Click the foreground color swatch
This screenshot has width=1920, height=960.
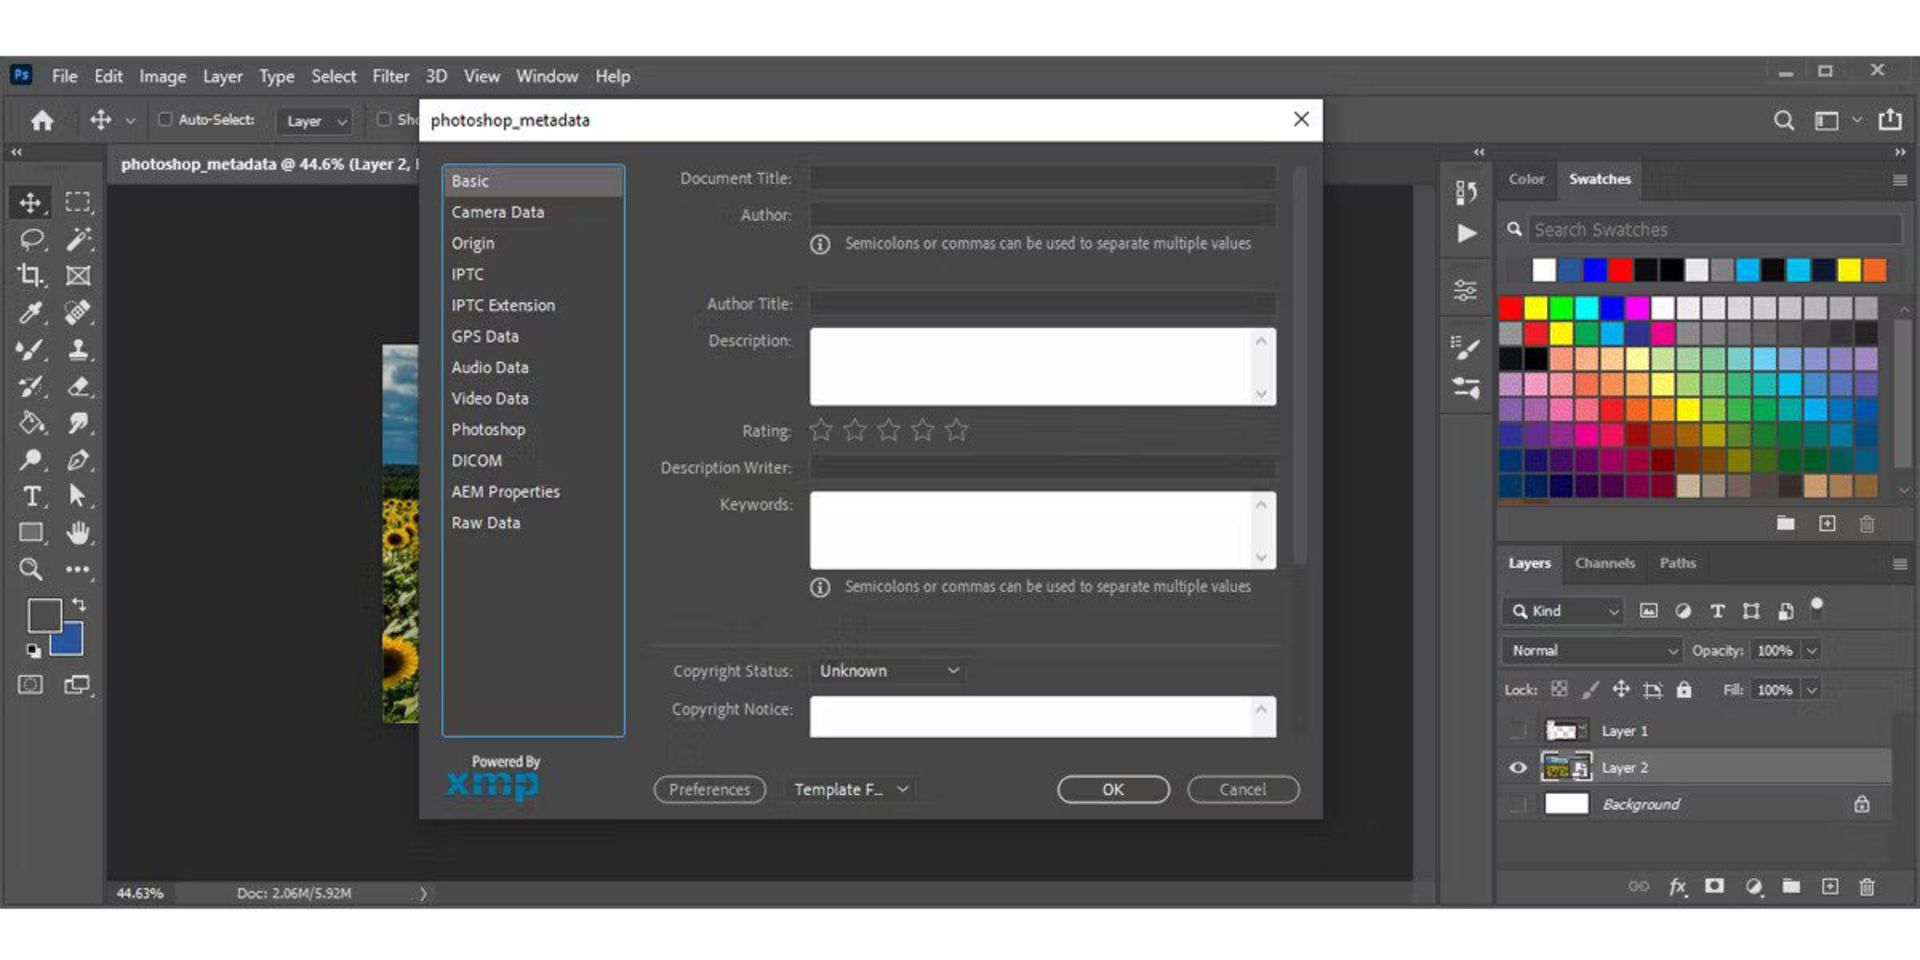tap(43, 615)
